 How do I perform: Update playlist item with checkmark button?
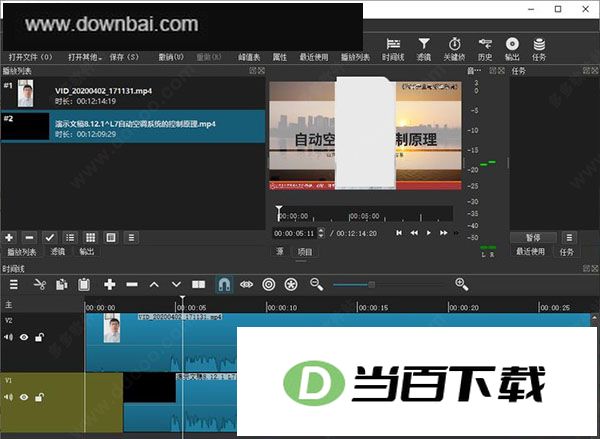49,238
